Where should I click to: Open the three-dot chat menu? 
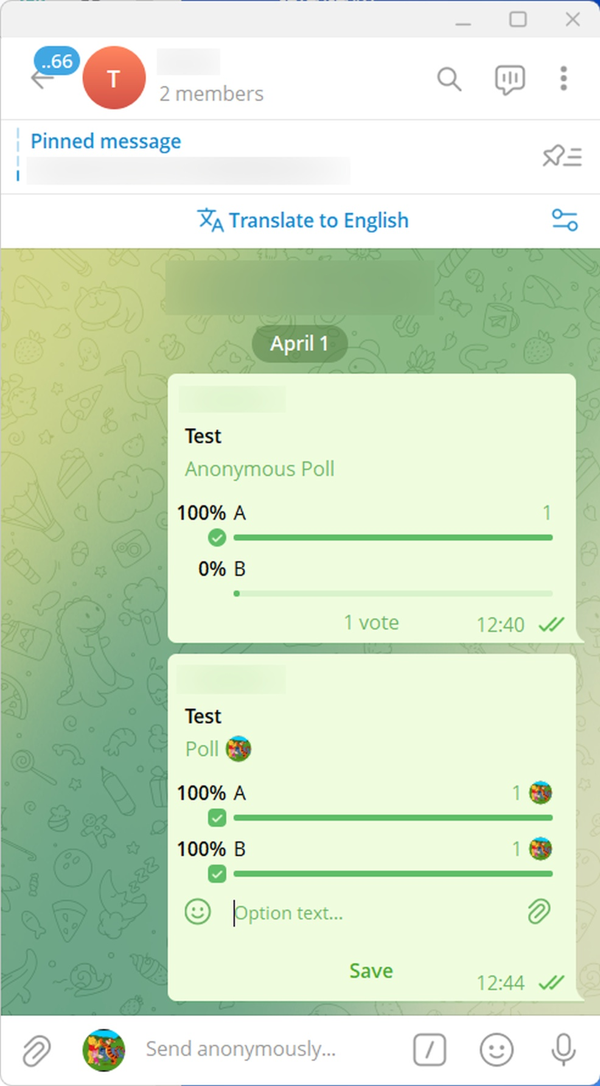click(564, 79)
